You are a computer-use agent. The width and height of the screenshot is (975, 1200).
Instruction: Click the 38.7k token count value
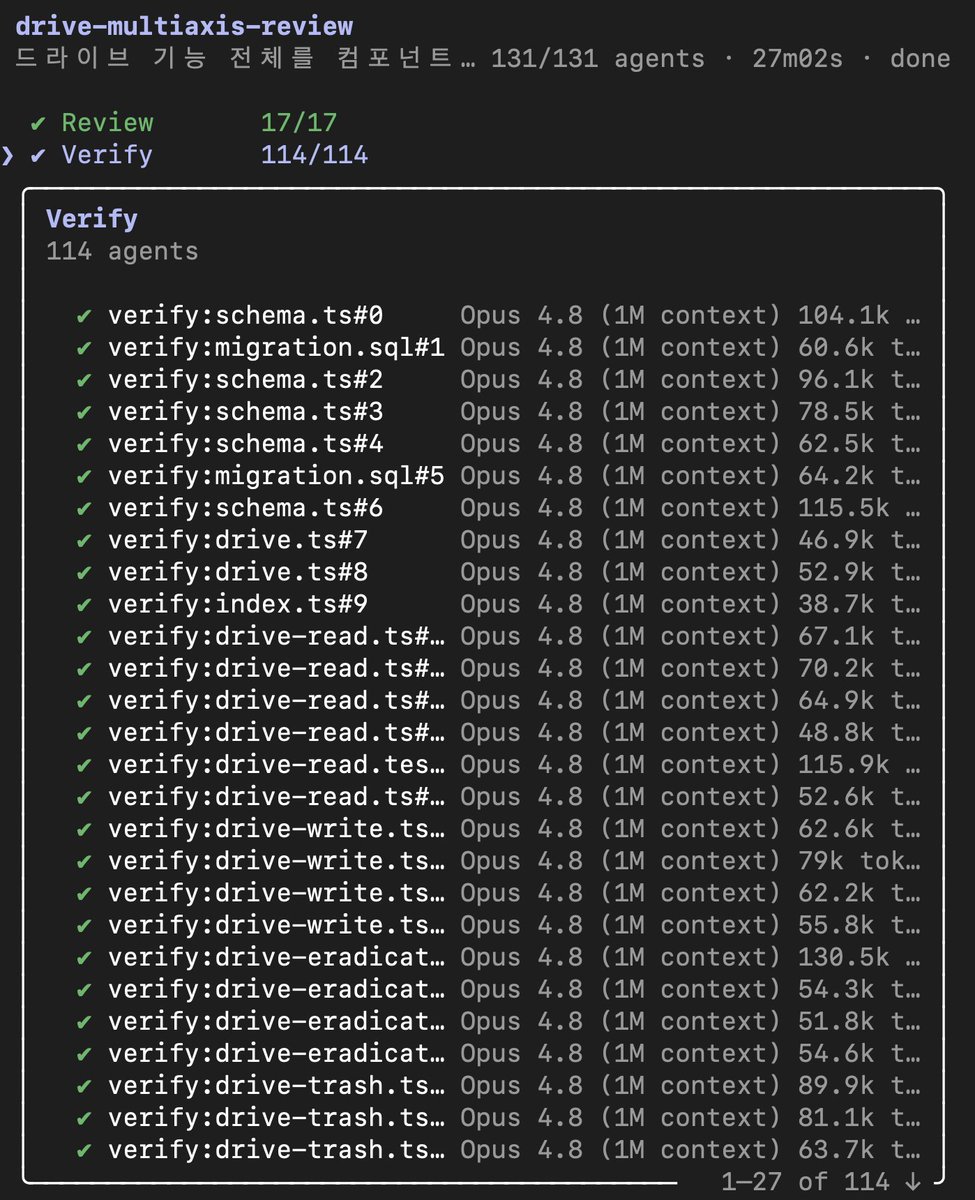click(x=836, y=604)
